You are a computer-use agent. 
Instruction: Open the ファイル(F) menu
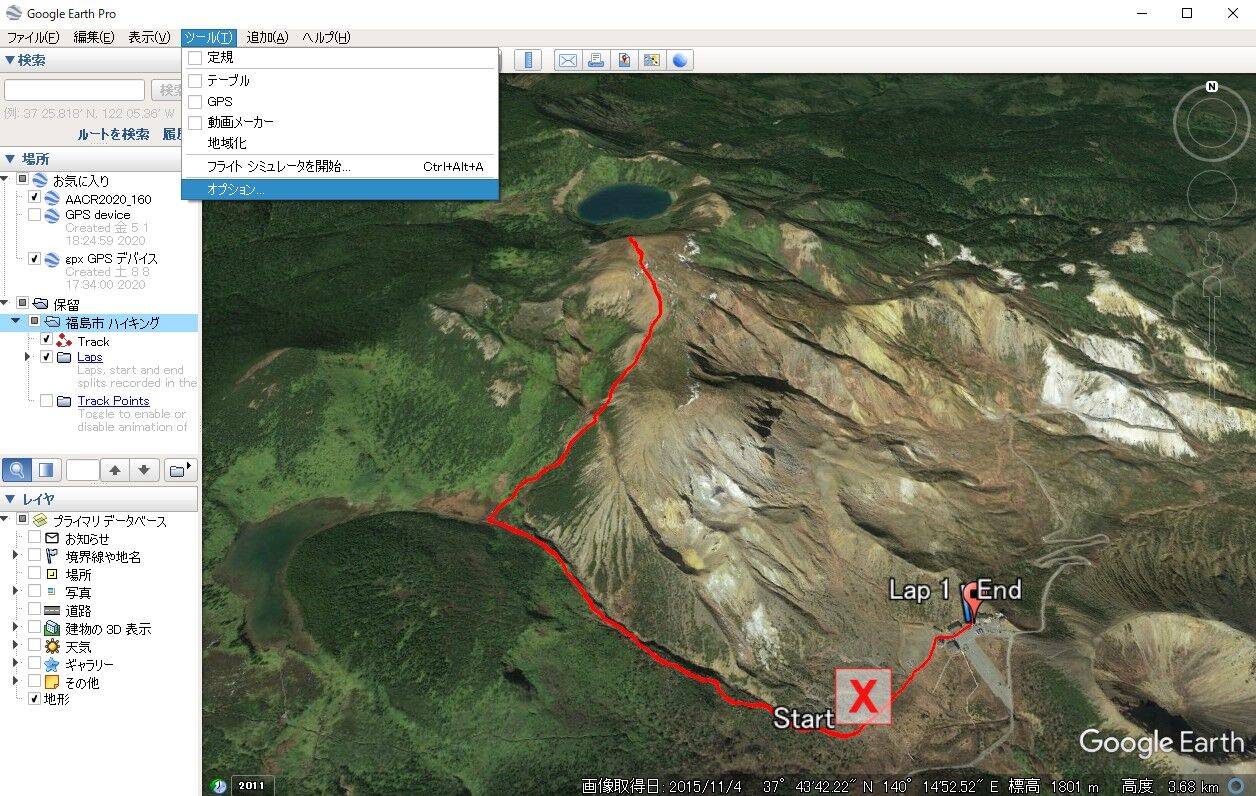33,37
